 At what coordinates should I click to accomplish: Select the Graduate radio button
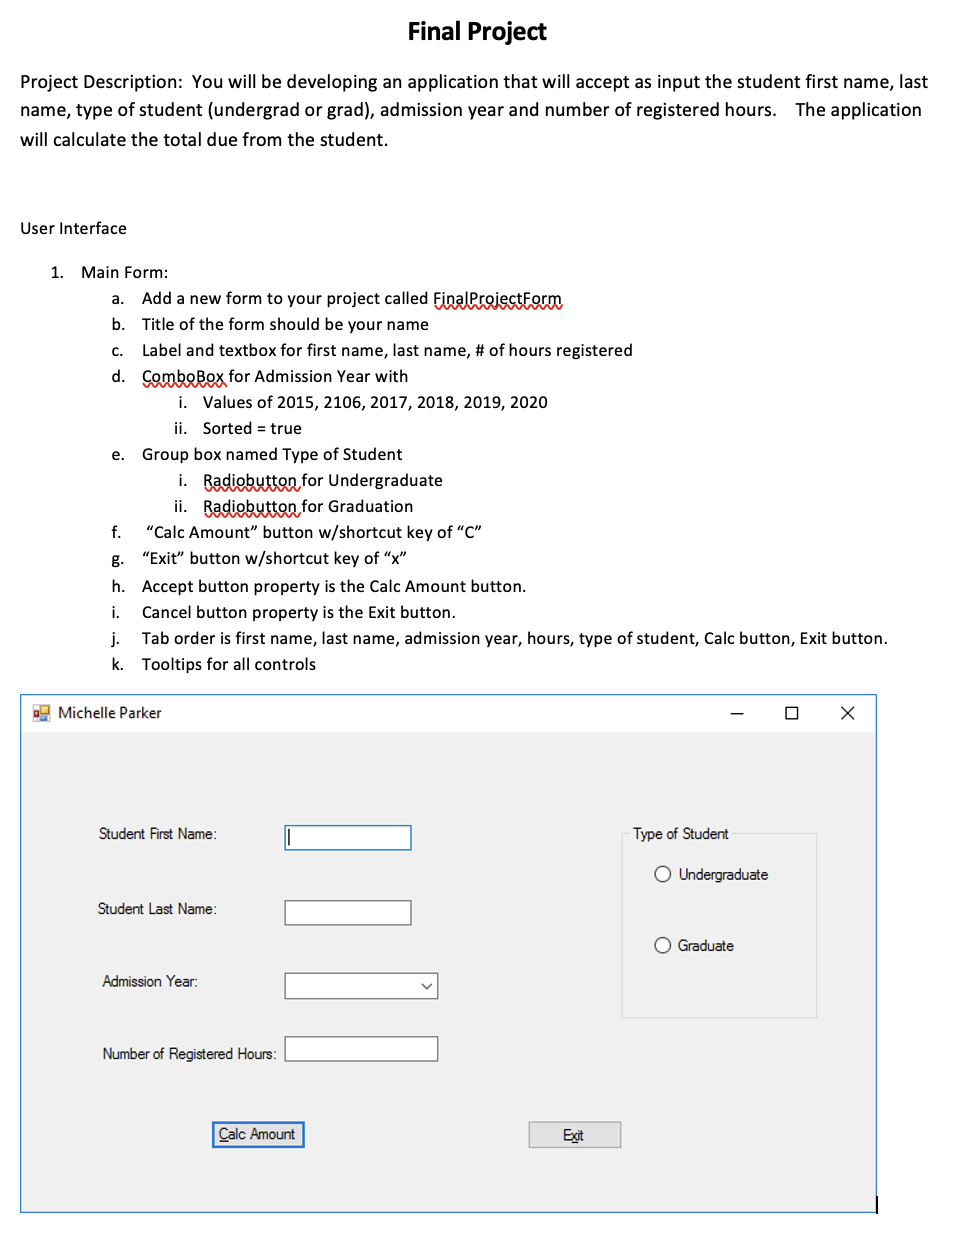pyautogui.click(x=661, y=945)
